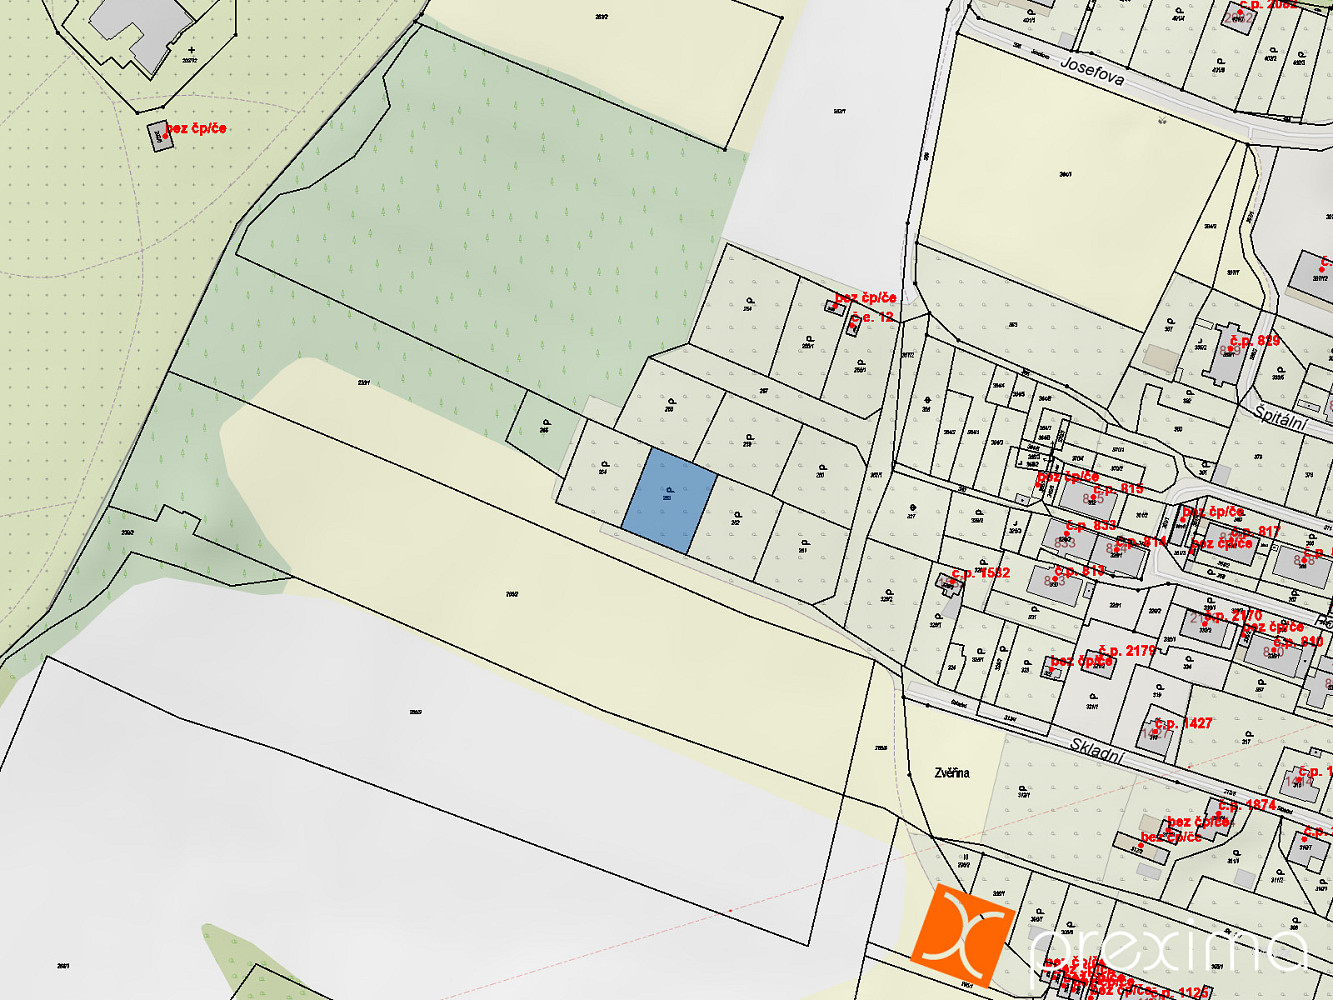Click the address label č.p. 1532
The width and height of the screenshot is (1333, 1000).
tap(981, 573)
